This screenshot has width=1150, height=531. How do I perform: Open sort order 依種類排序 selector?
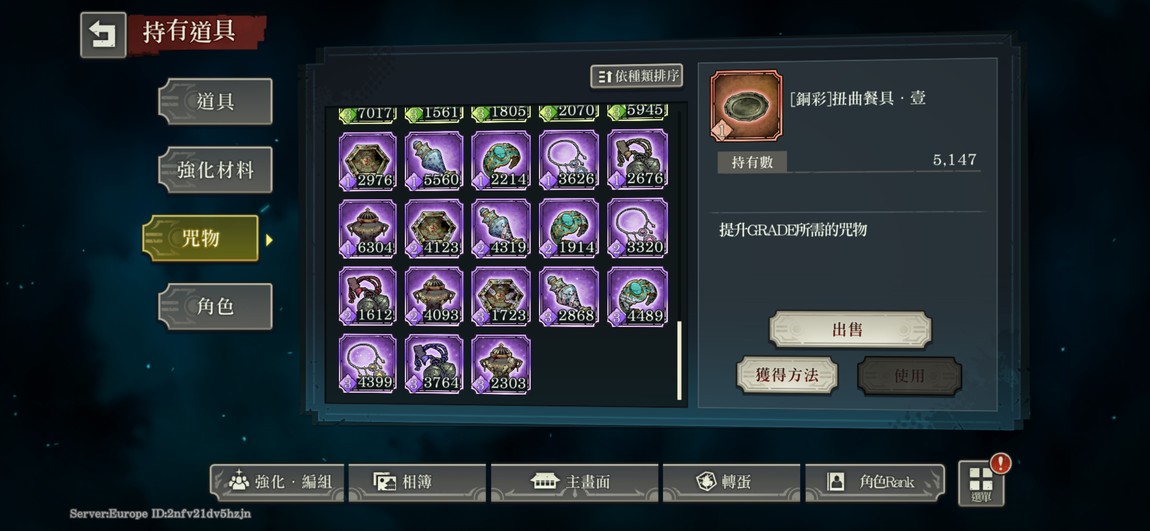point(637,76)
